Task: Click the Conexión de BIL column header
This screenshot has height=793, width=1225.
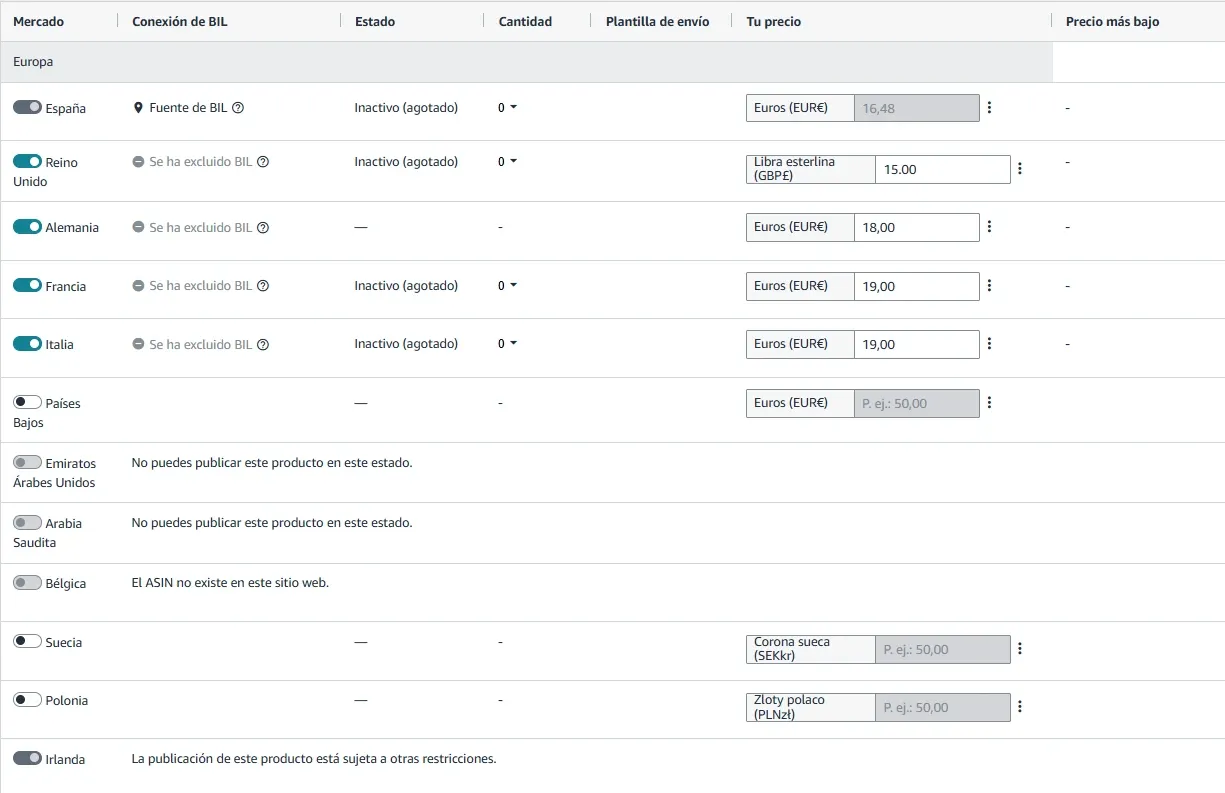Action: coord(180,22)
